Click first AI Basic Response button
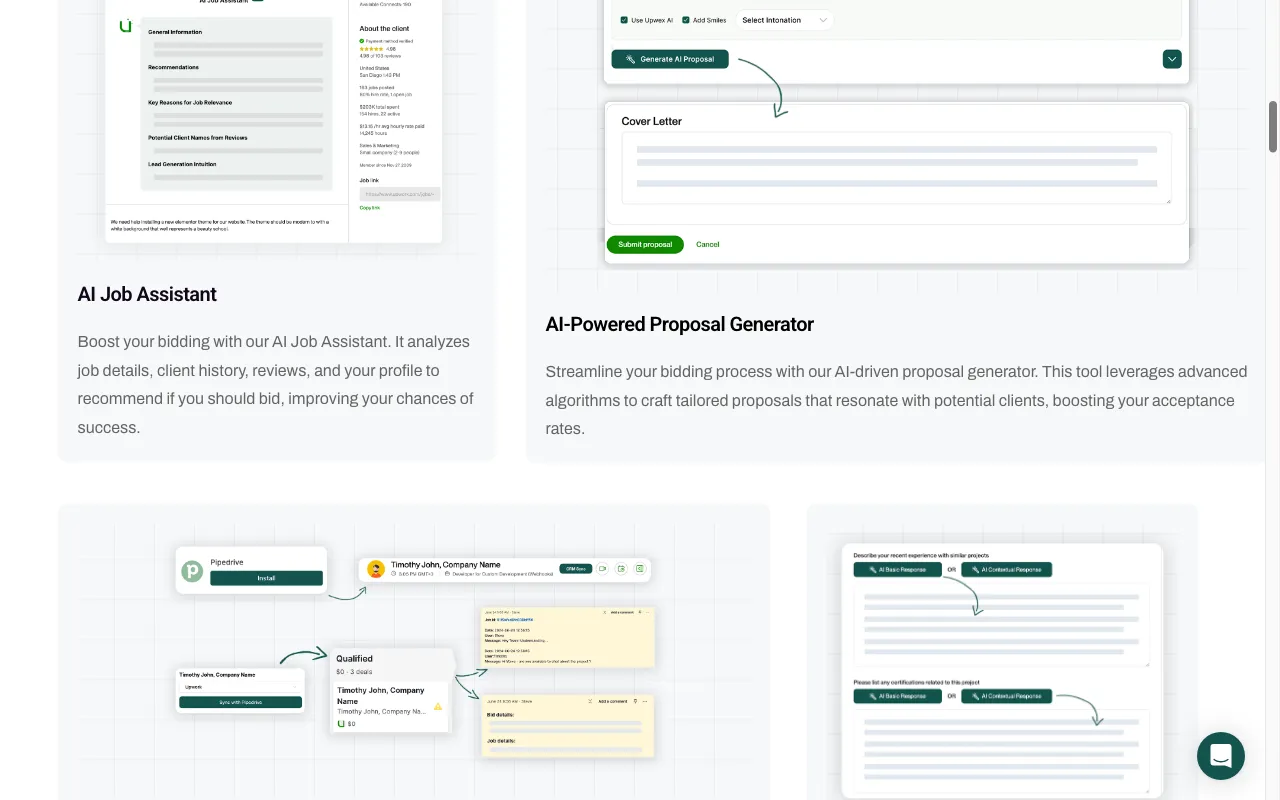This screenshot has width=1280, height=800. point(897,570)
